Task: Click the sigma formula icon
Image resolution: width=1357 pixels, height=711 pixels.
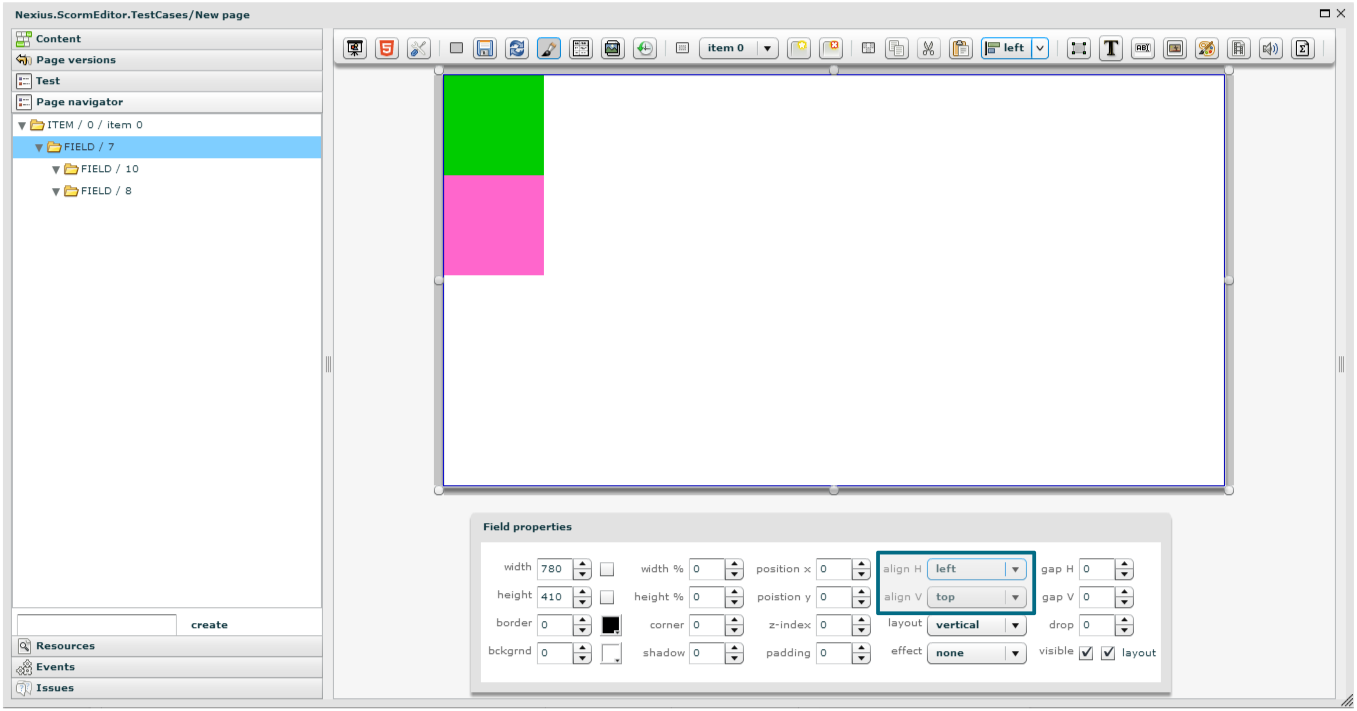Action: (x=1302, y=48)
